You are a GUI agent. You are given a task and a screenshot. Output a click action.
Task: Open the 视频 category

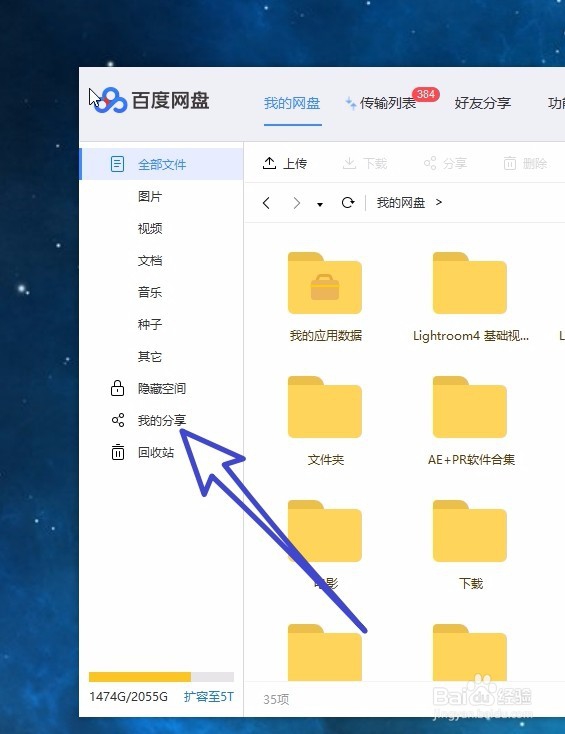[x=150, y=228]
